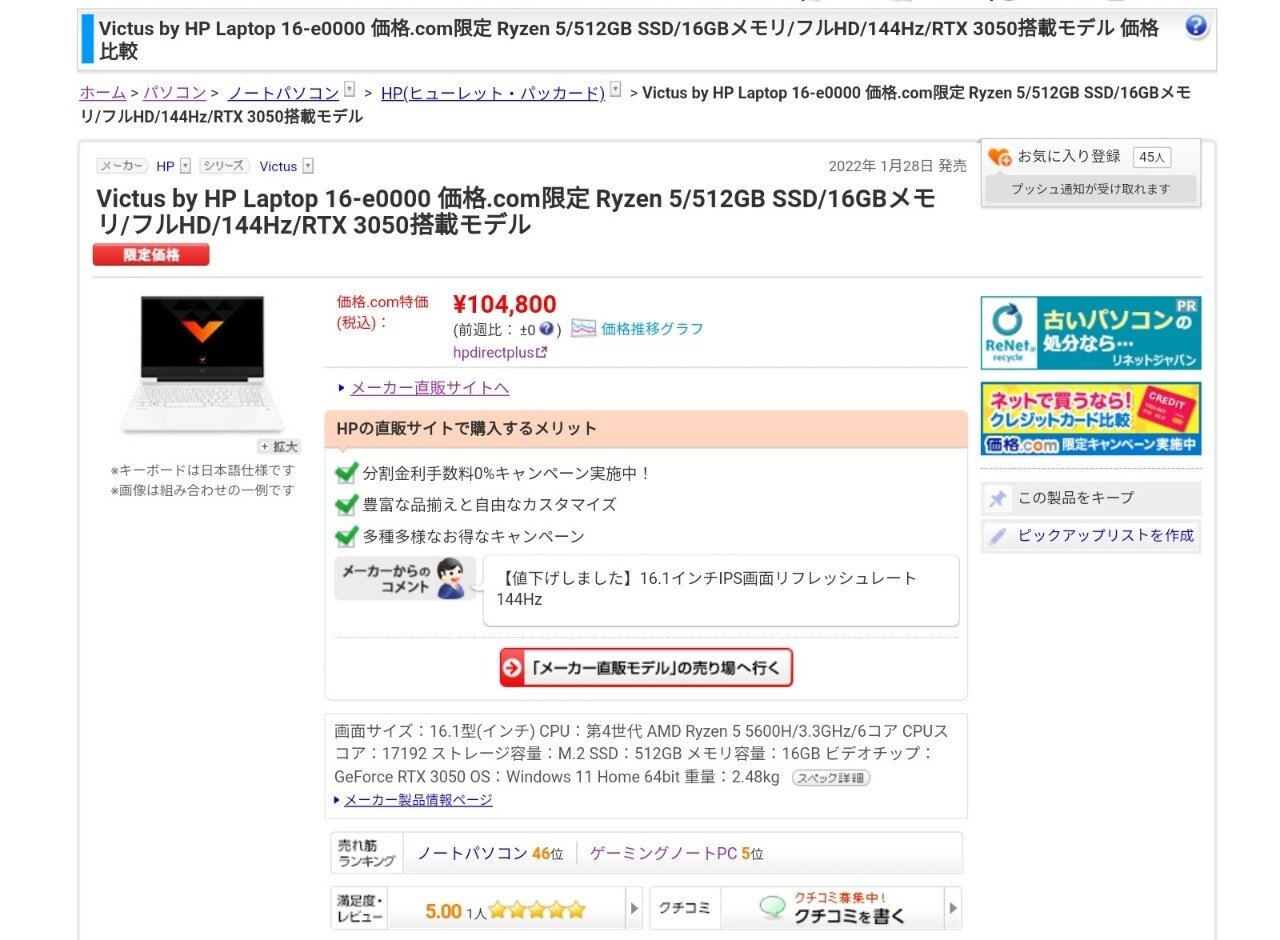Click the help icon beside weekly change
The width and height of the screenshot is (1280, 940).
point(546,328)
